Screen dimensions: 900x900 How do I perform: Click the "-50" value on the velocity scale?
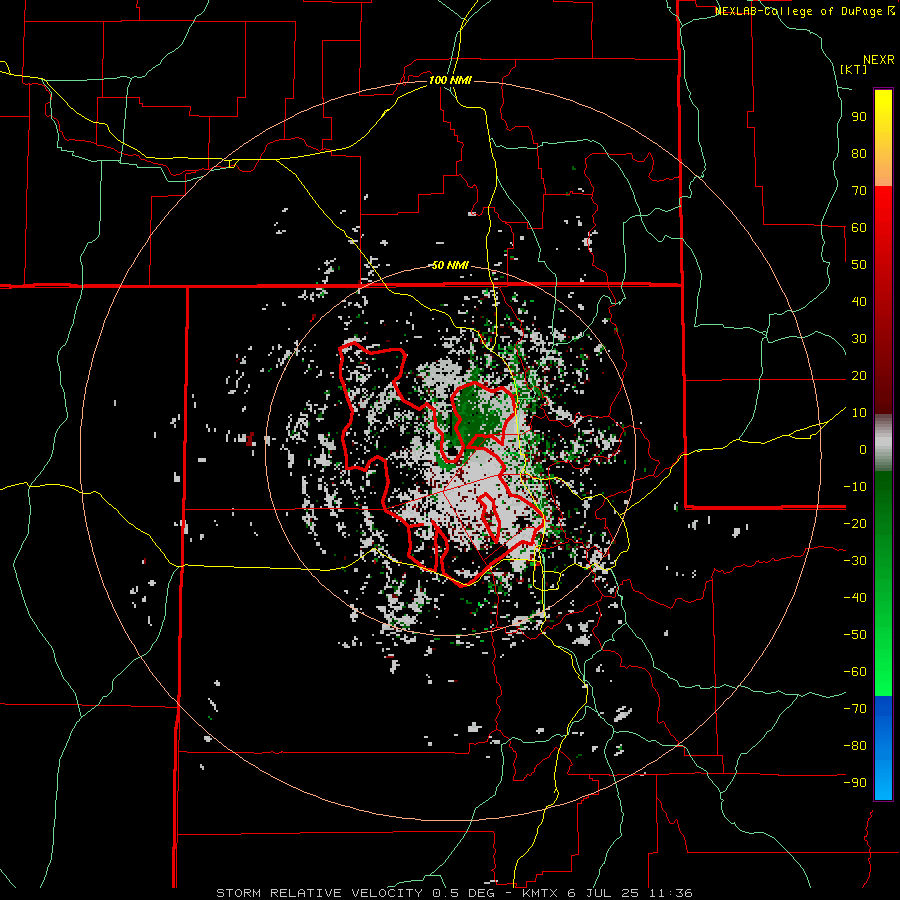(855, 635)
